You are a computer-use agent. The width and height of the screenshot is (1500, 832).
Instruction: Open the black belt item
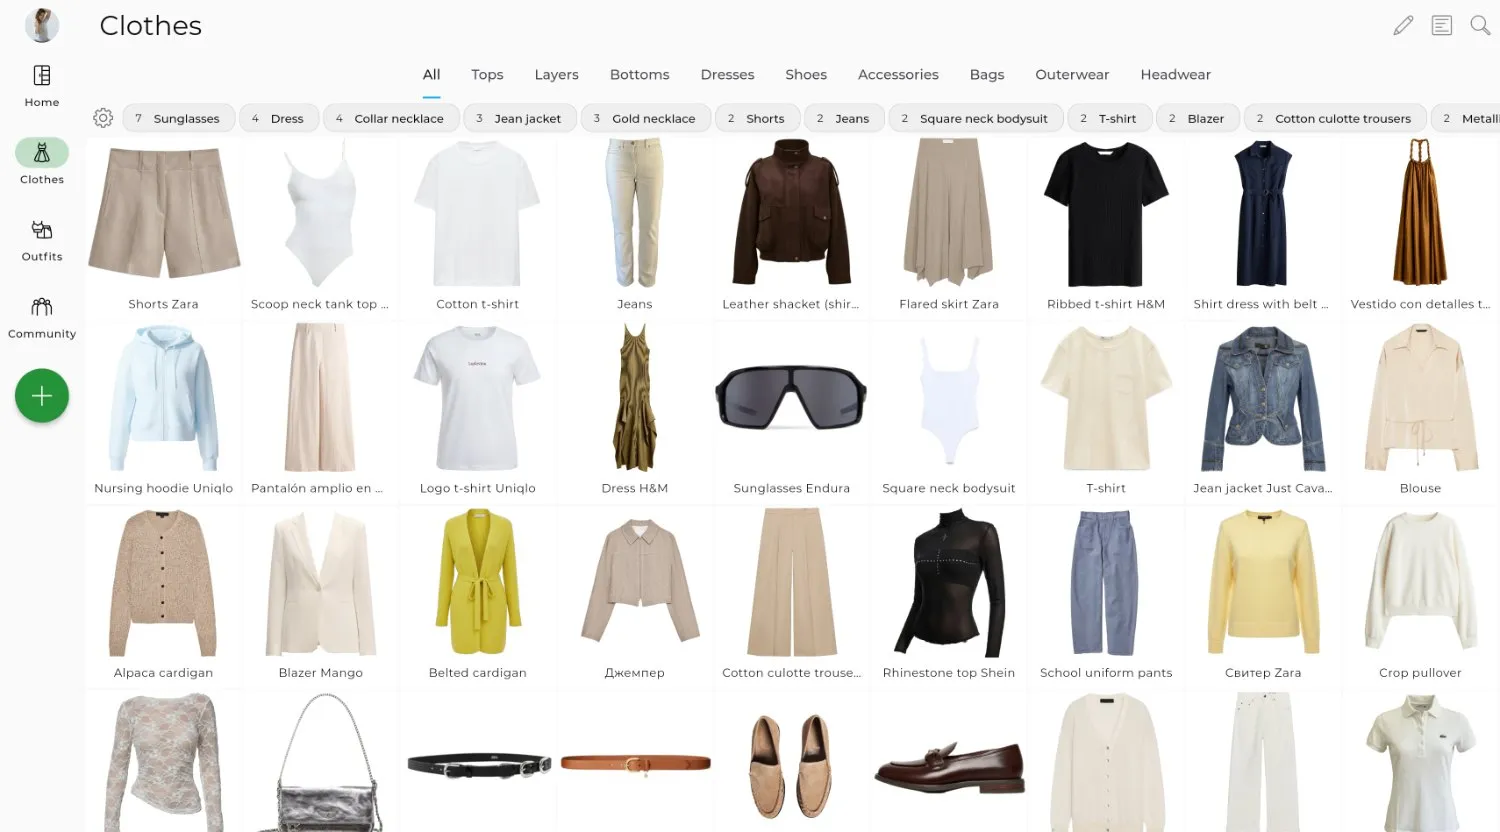coord(478,766)
